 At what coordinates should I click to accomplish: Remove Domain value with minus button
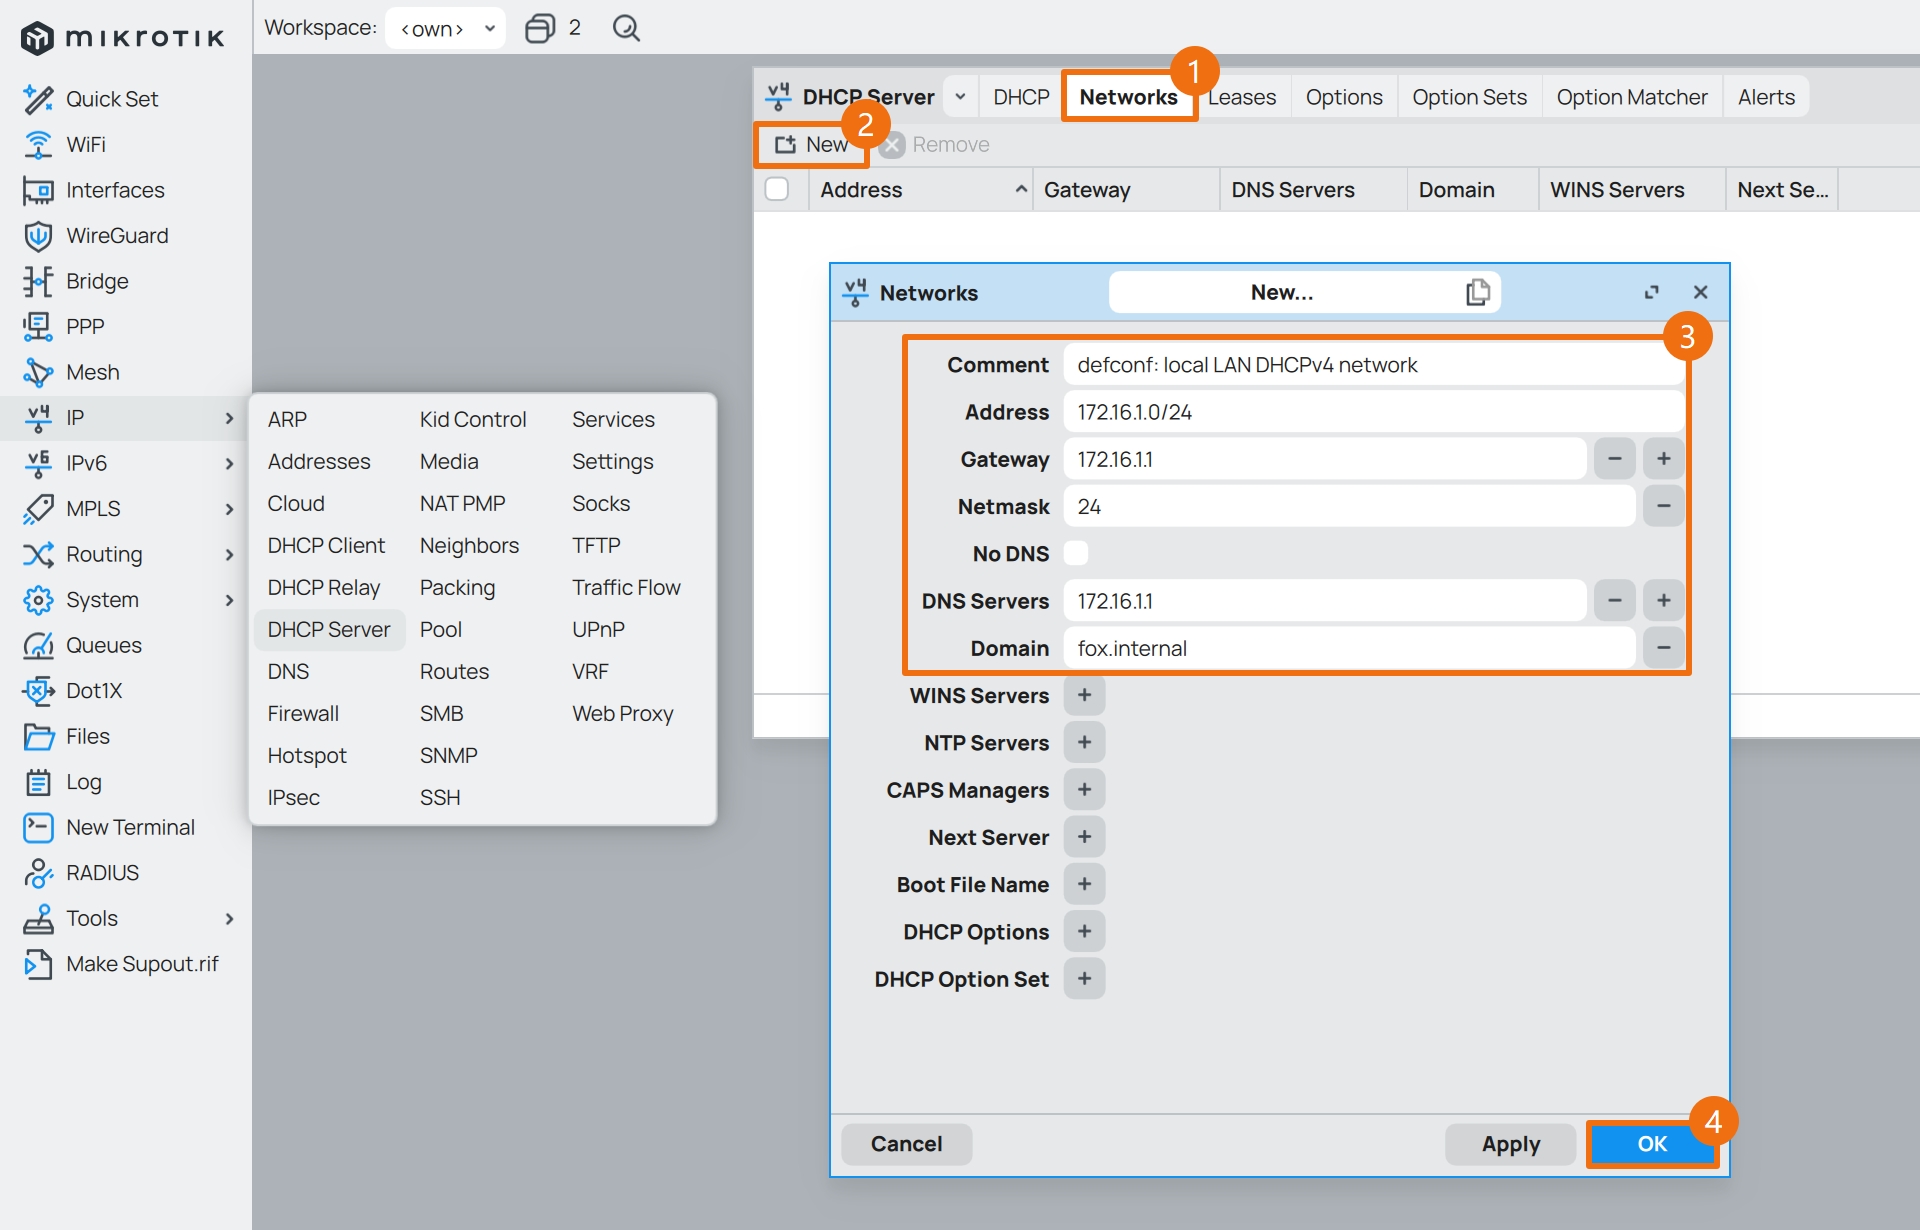1664,648
